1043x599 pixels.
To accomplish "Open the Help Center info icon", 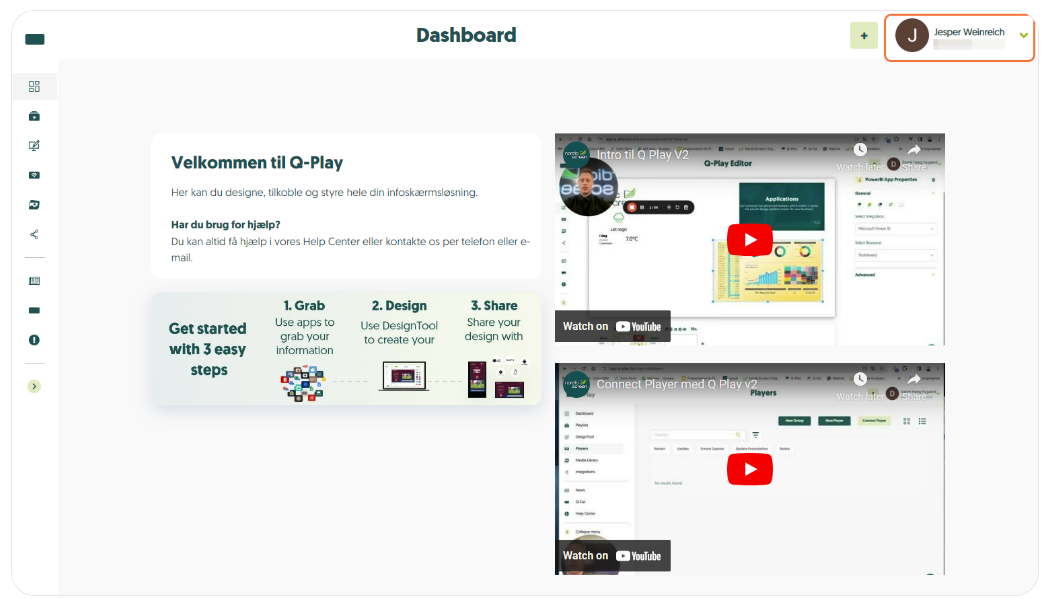I will click(34, 340).
